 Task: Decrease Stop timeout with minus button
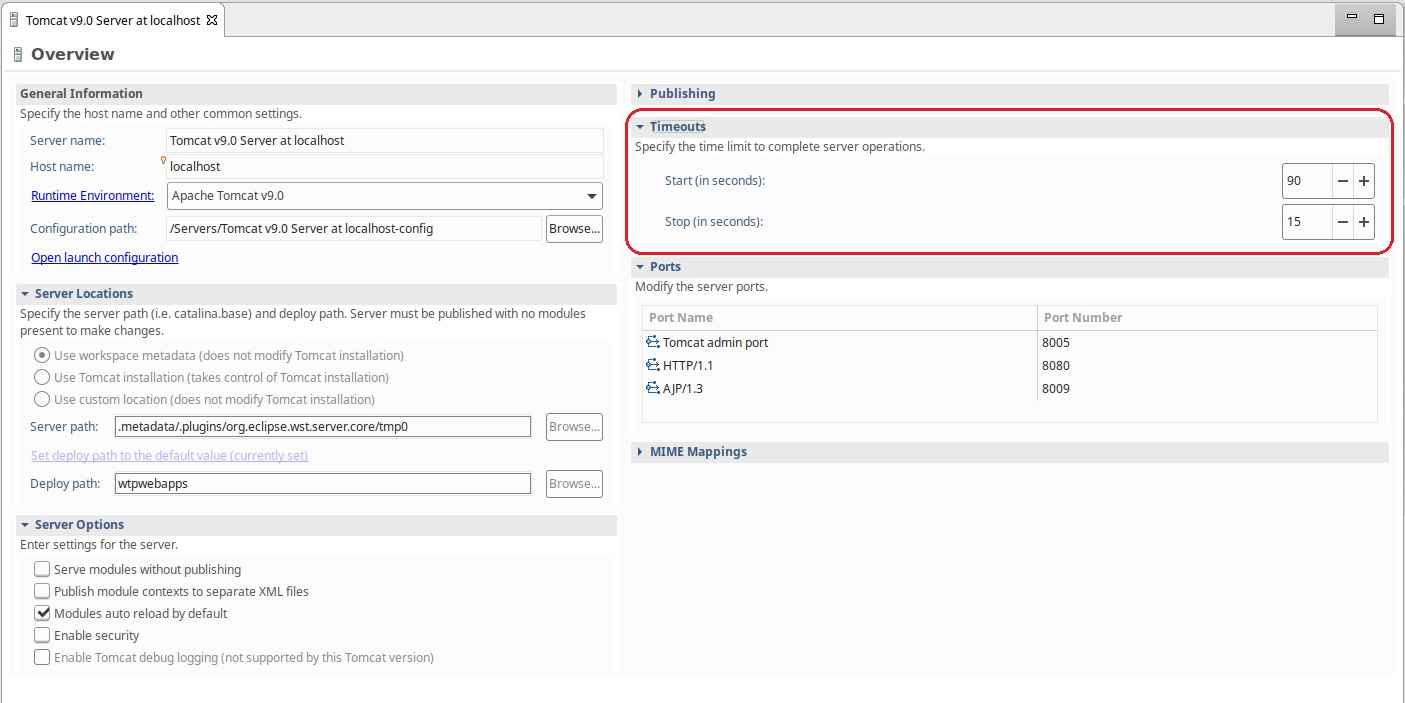tap(1342, 222)
